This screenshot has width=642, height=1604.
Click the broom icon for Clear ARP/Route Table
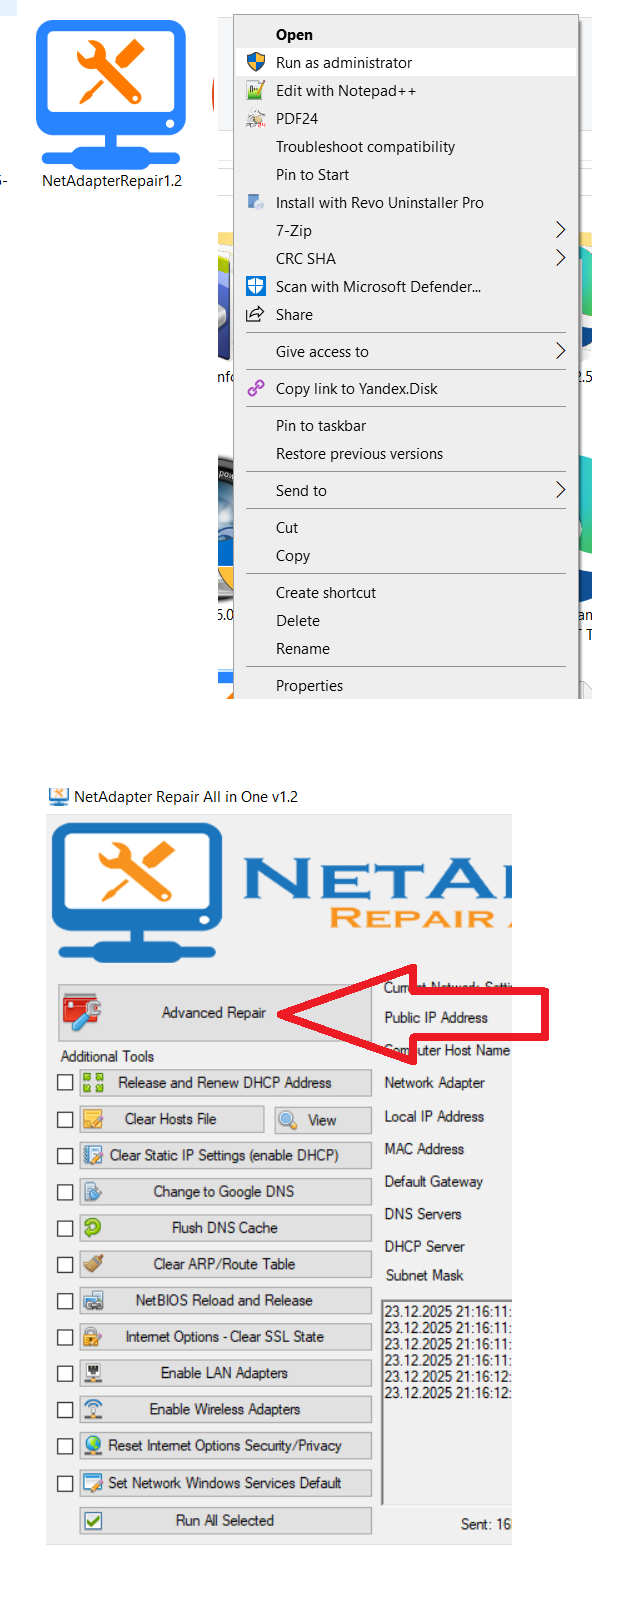coord(93,1263)
